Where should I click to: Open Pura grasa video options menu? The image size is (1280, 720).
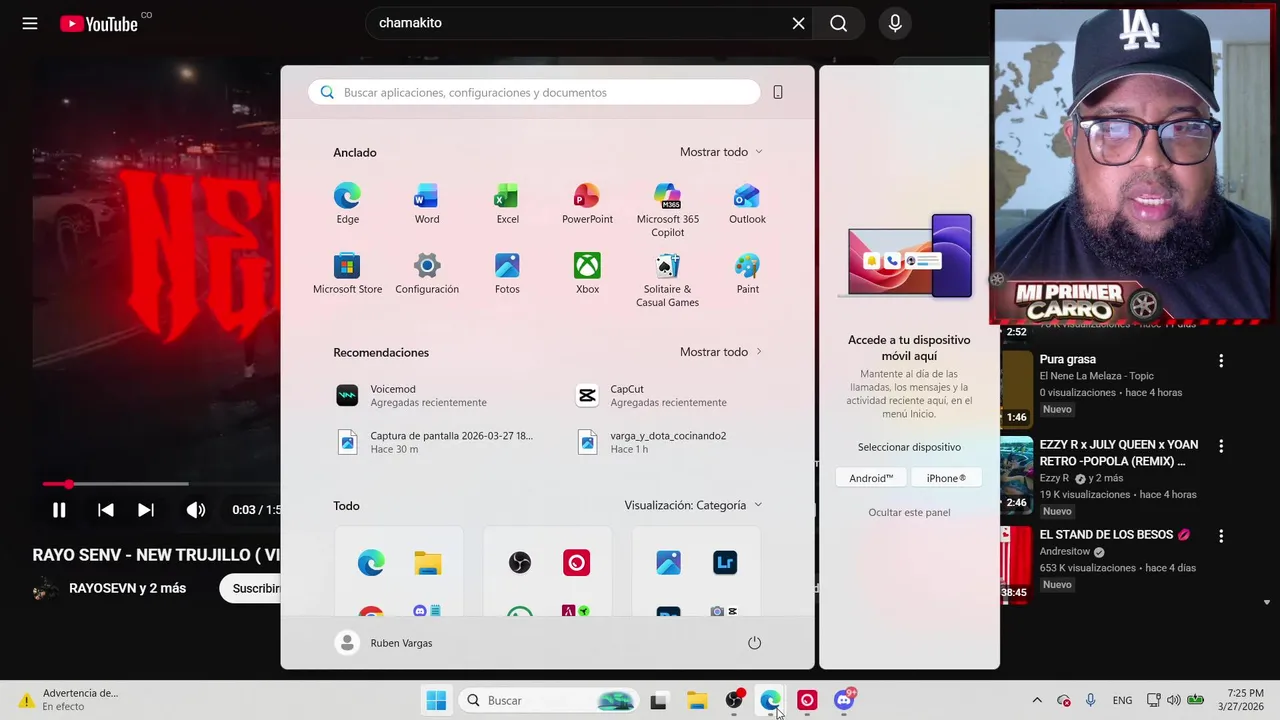(1221, 361)
